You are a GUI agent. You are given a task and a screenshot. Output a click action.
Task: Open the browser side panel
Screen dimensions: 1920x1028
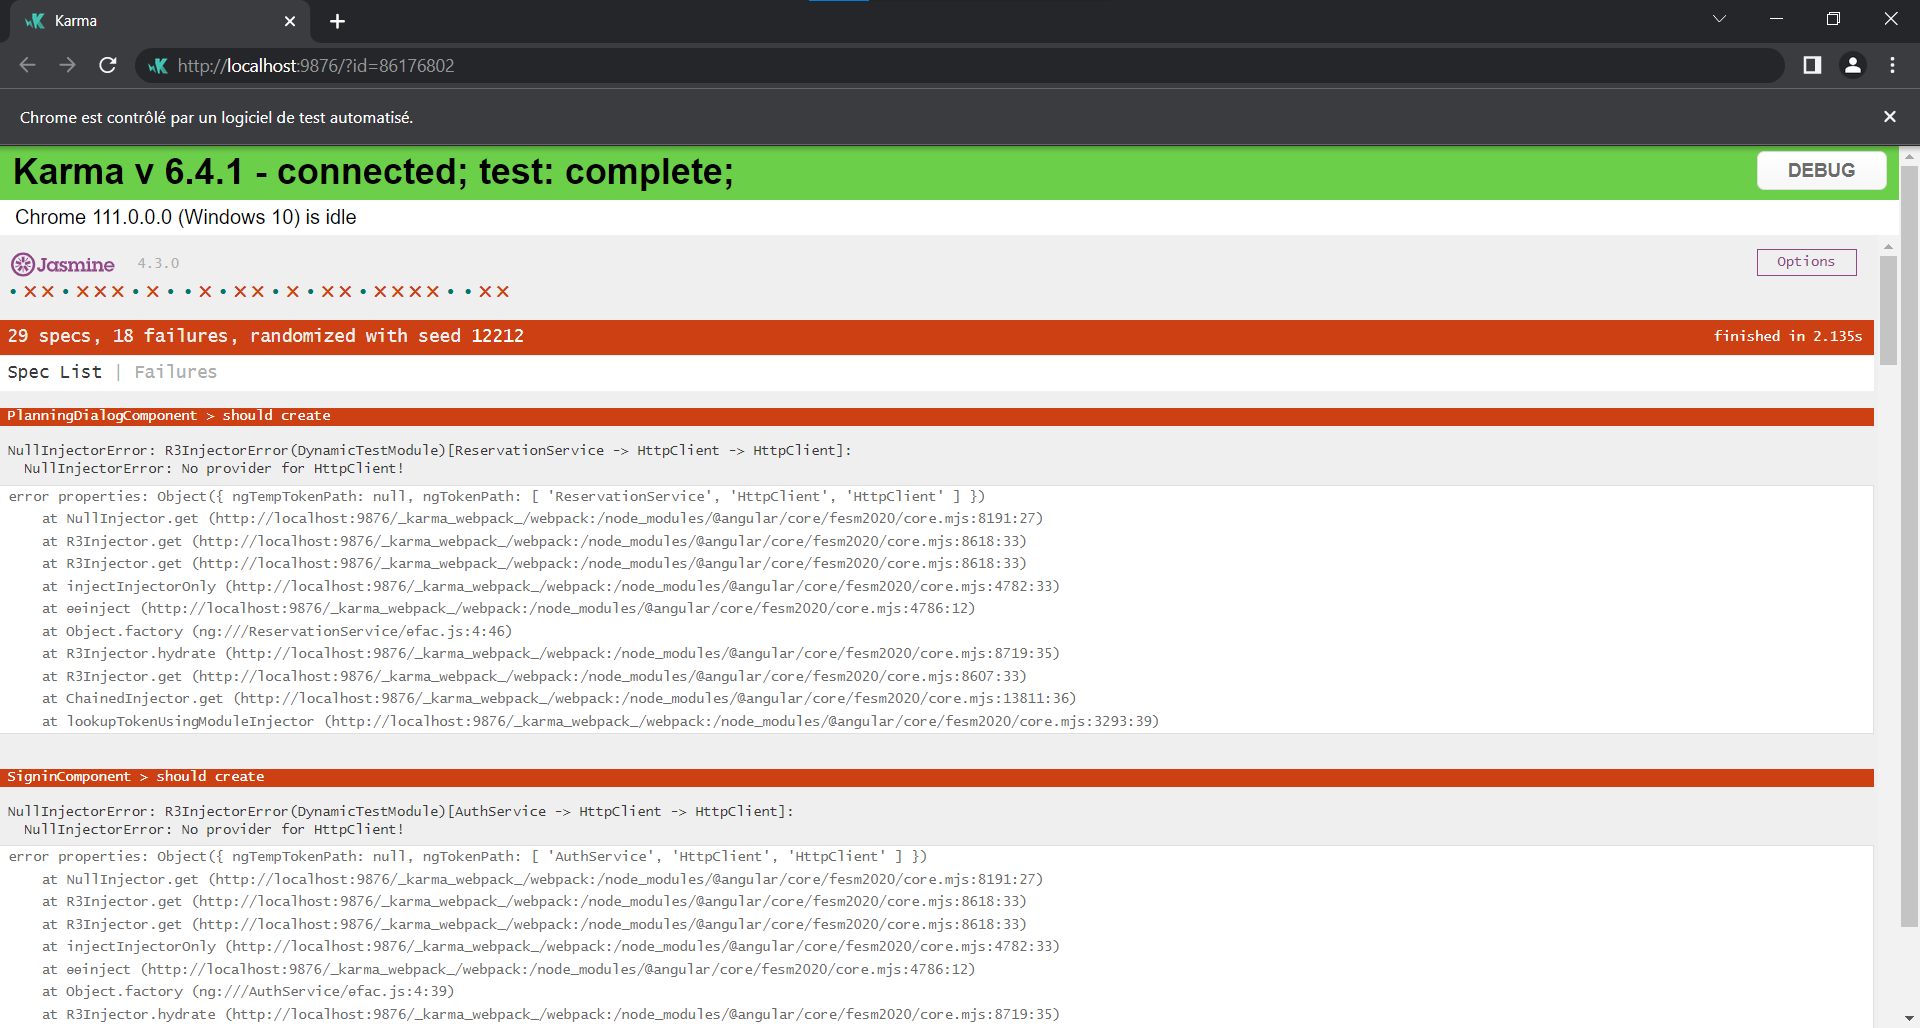click(x=1812, y=65)
